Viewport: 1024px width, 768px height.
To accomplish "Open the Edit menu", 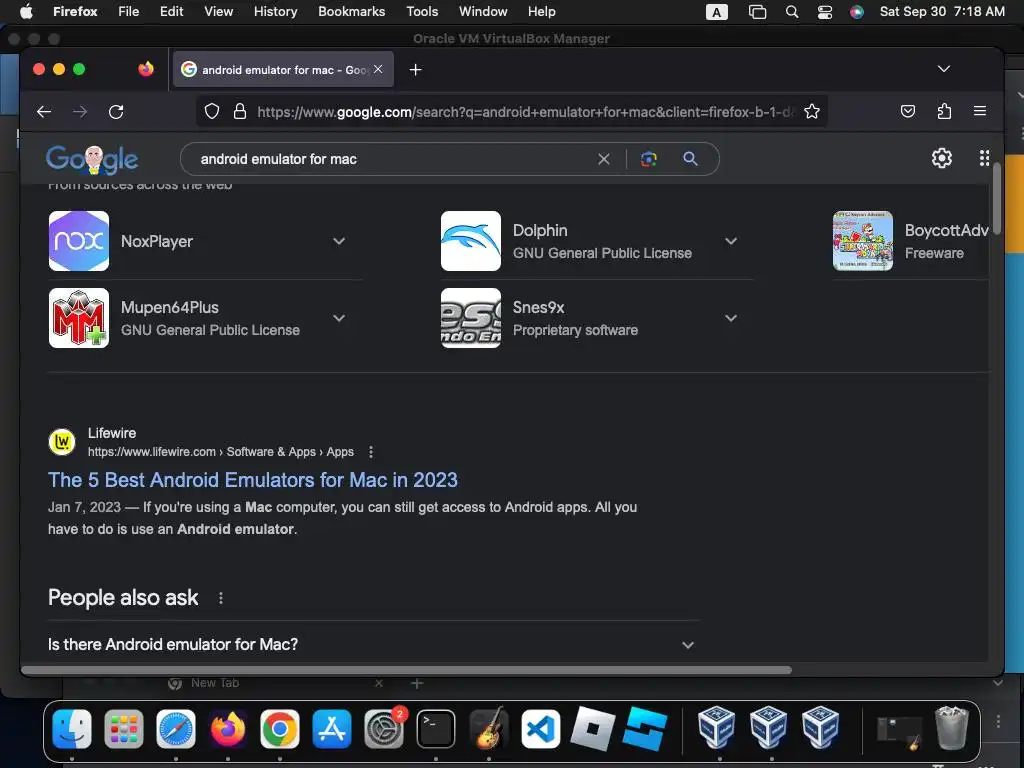I will [172, 11].
